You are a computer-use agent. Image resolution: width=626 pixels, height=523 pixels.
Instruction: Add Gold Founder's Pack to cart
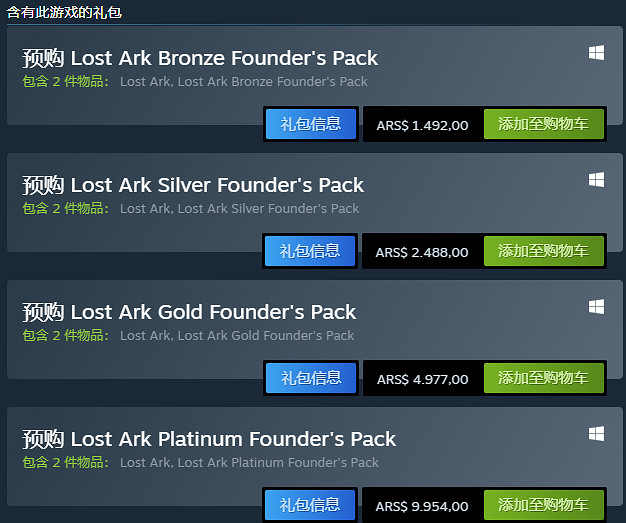click(544, 378)
